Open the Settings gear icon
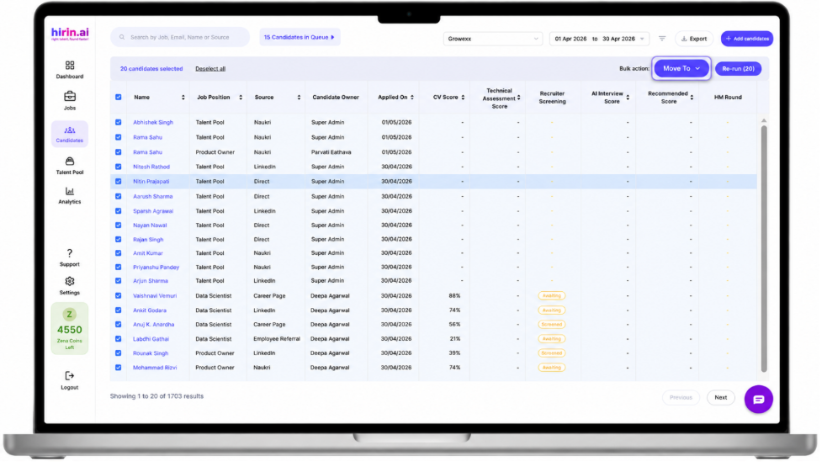This screenshot has height=462, width=820. [x=70, y=281]
